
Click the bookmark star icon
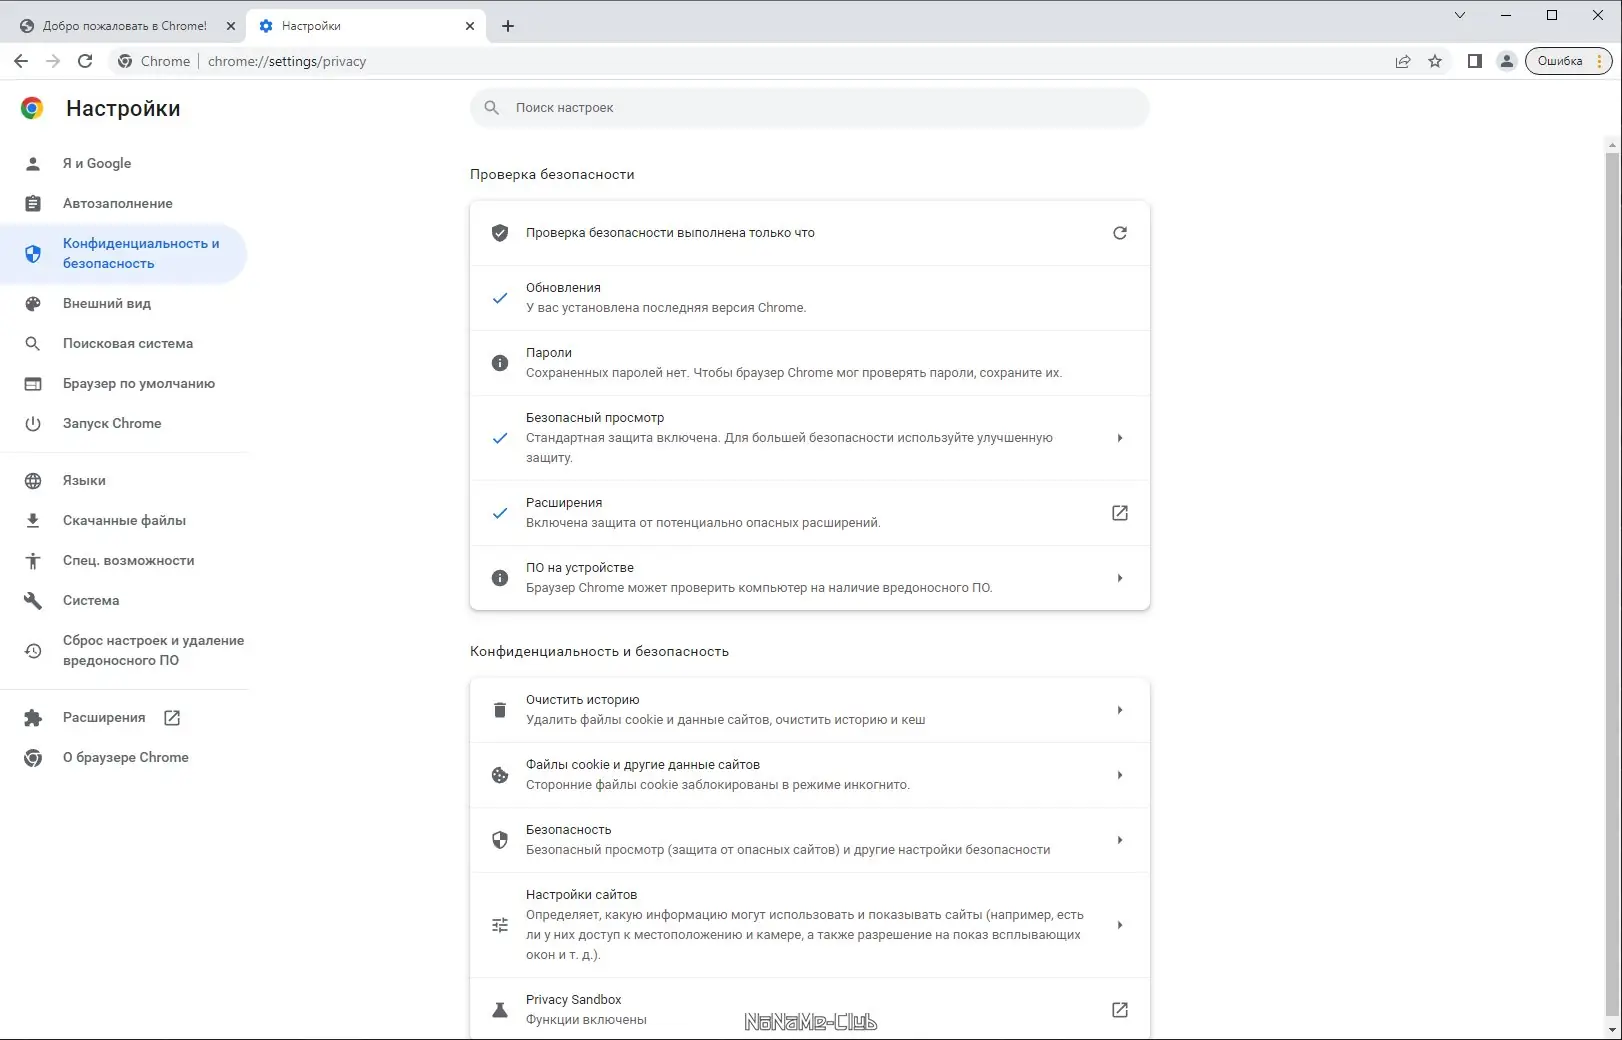tap(1435, 61)
